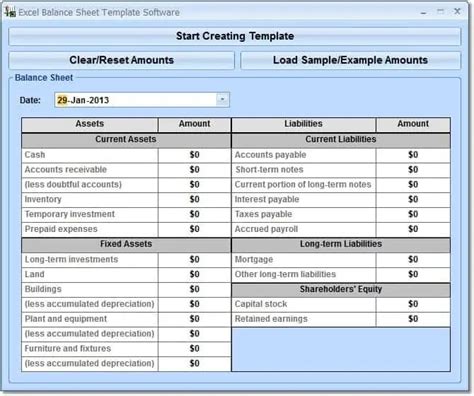
Task: Edit the Short-term notes amount
Action: 413,170
